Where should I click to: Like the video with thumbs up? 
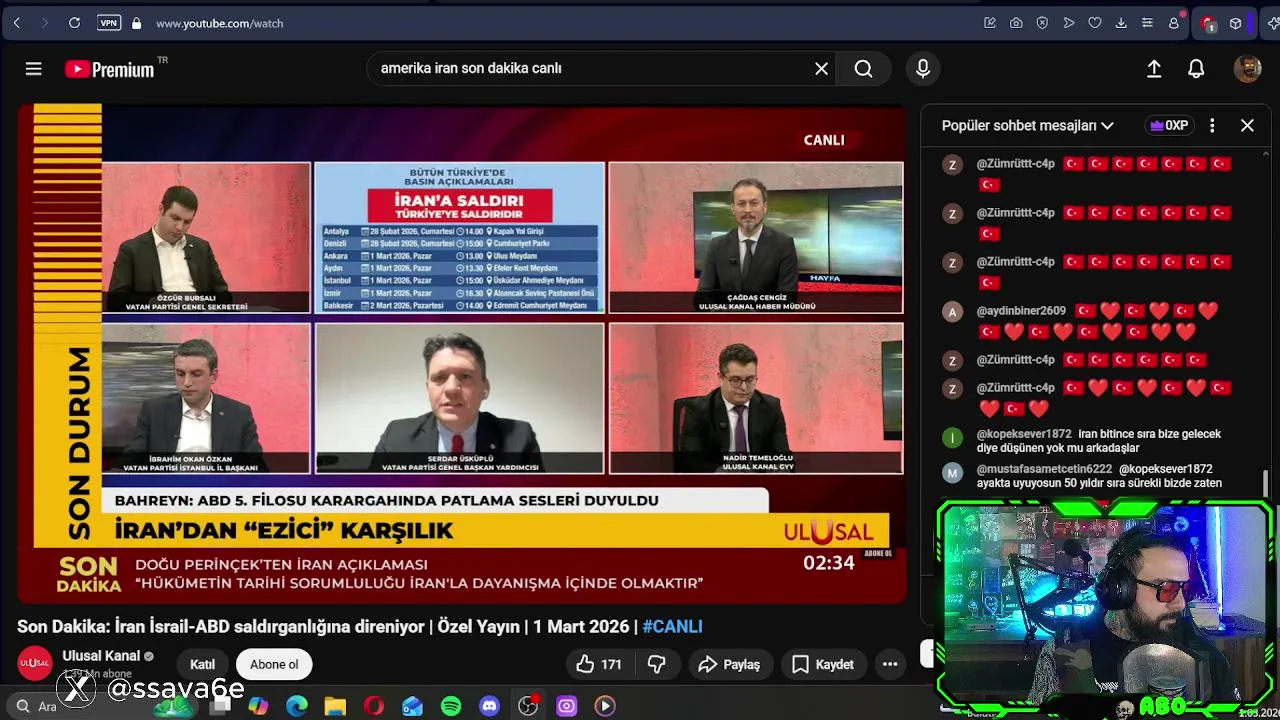pyautogui.click(x=599, y=664)
